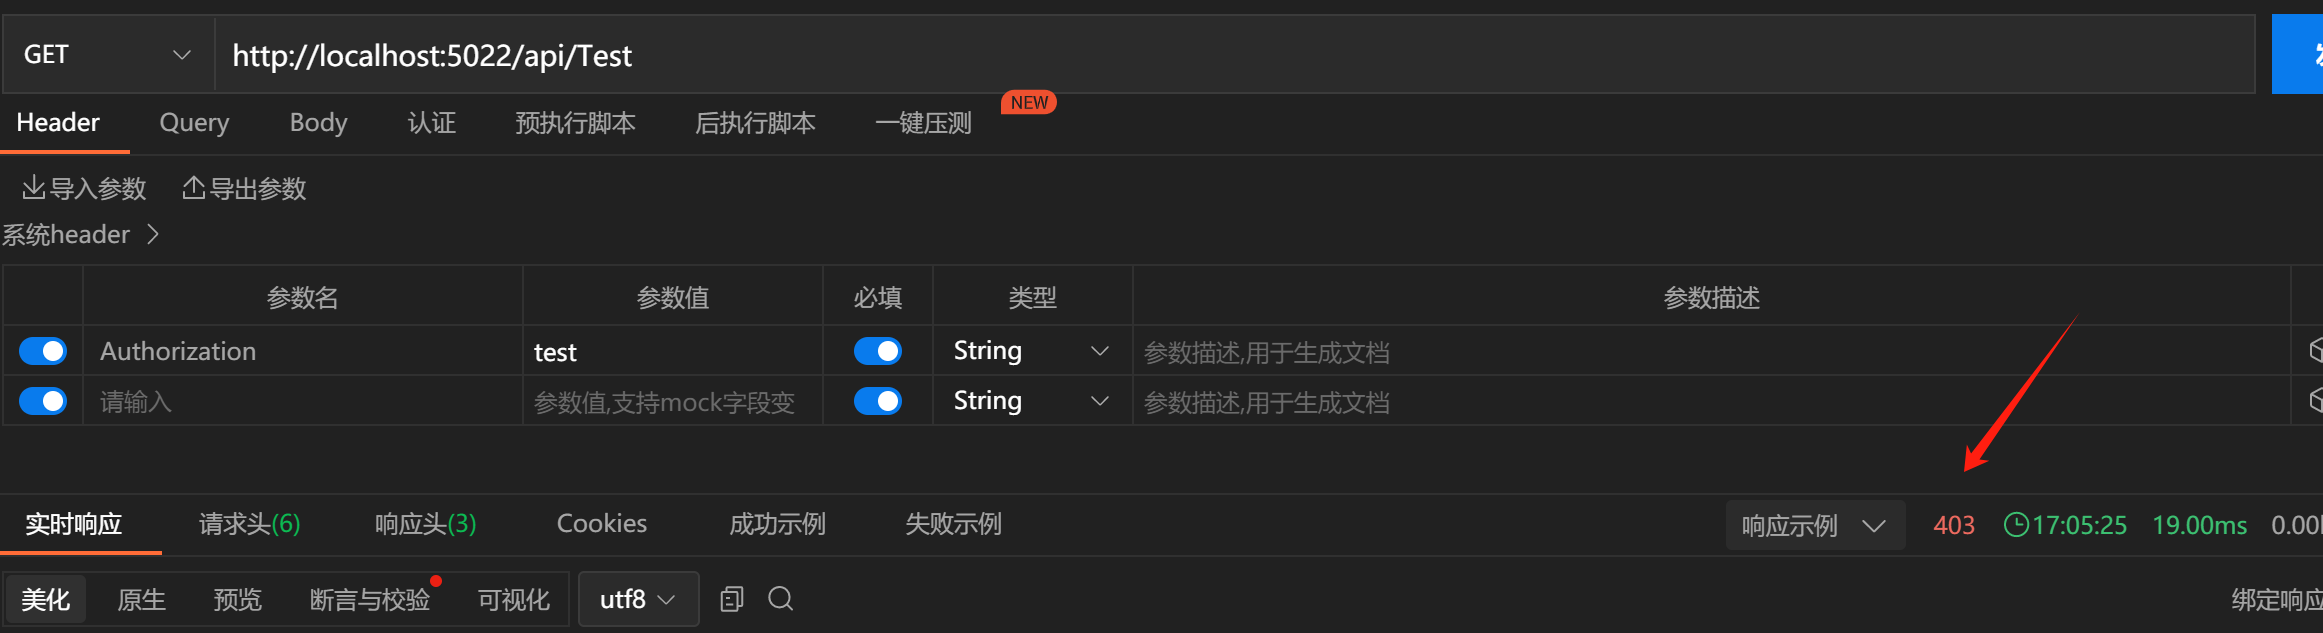Click the copy response icon

pos(732,599)
